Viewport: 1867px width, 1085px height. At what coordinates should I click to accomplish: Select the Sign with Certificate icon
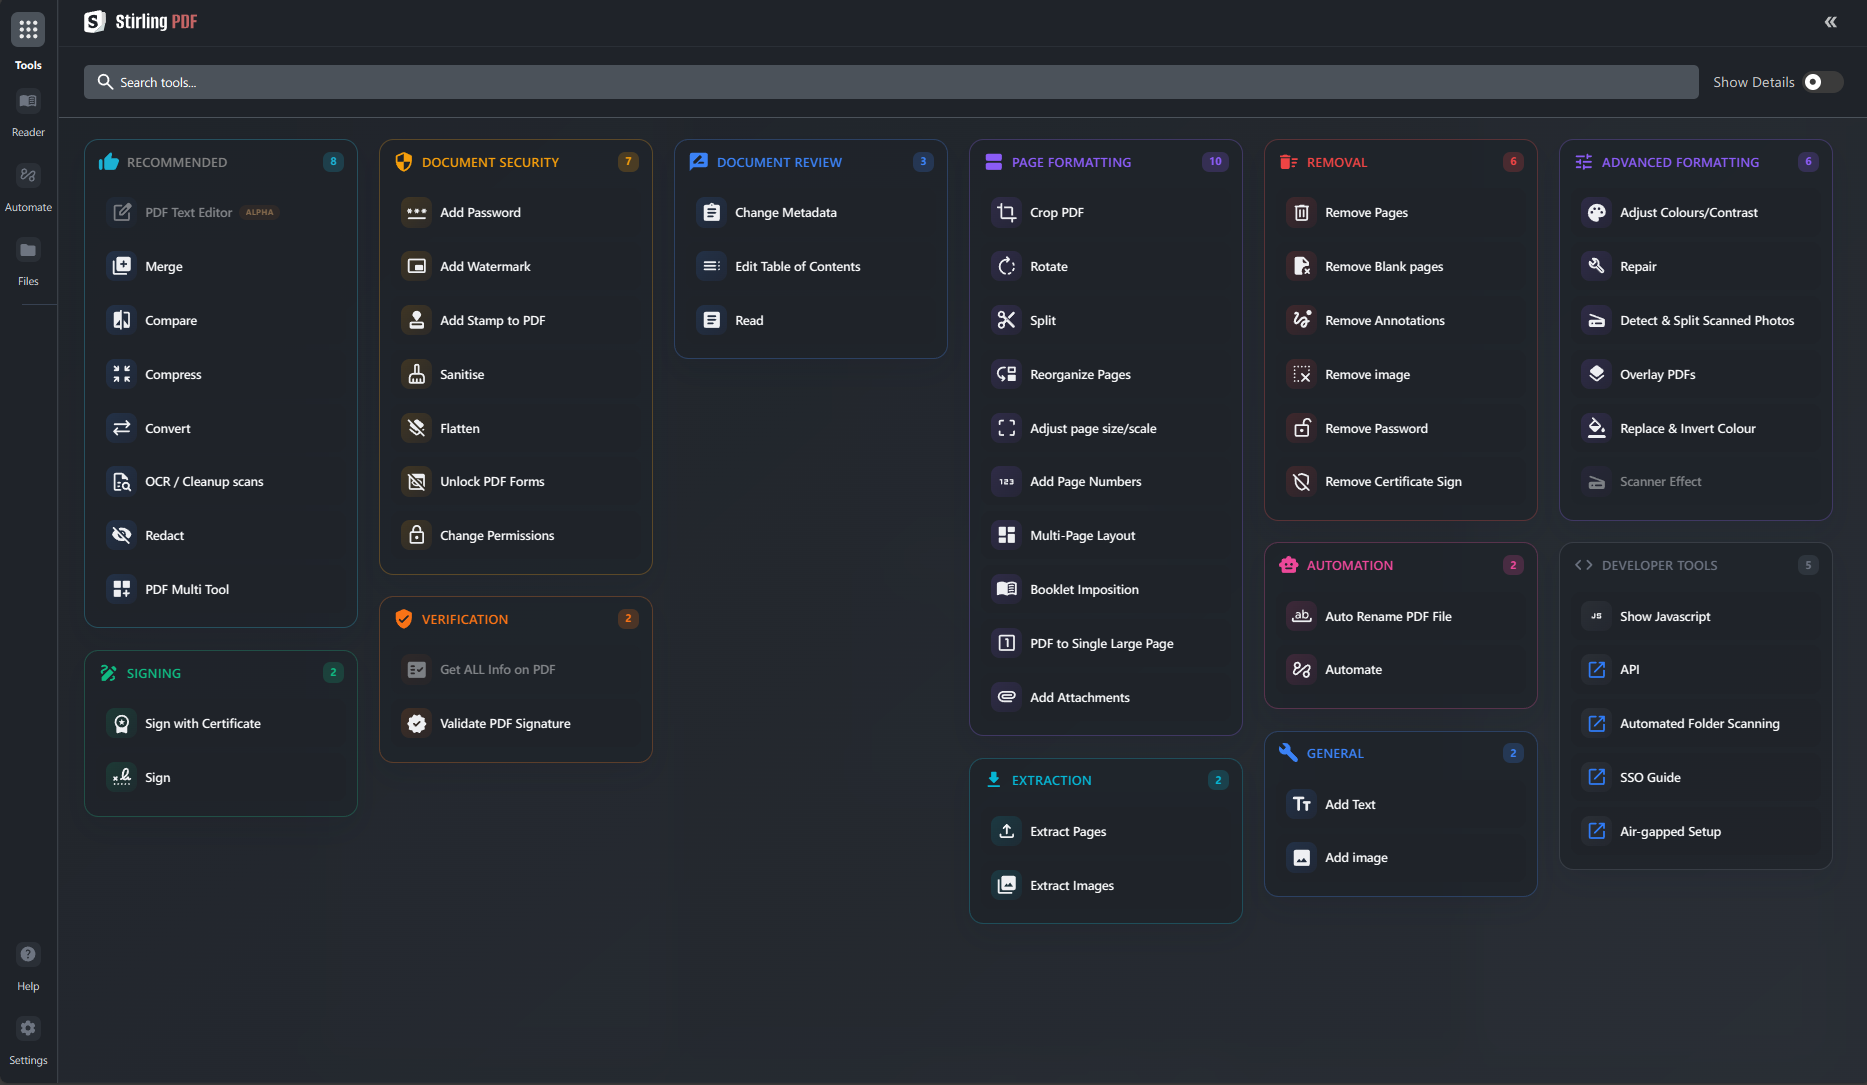click(122, 723)
